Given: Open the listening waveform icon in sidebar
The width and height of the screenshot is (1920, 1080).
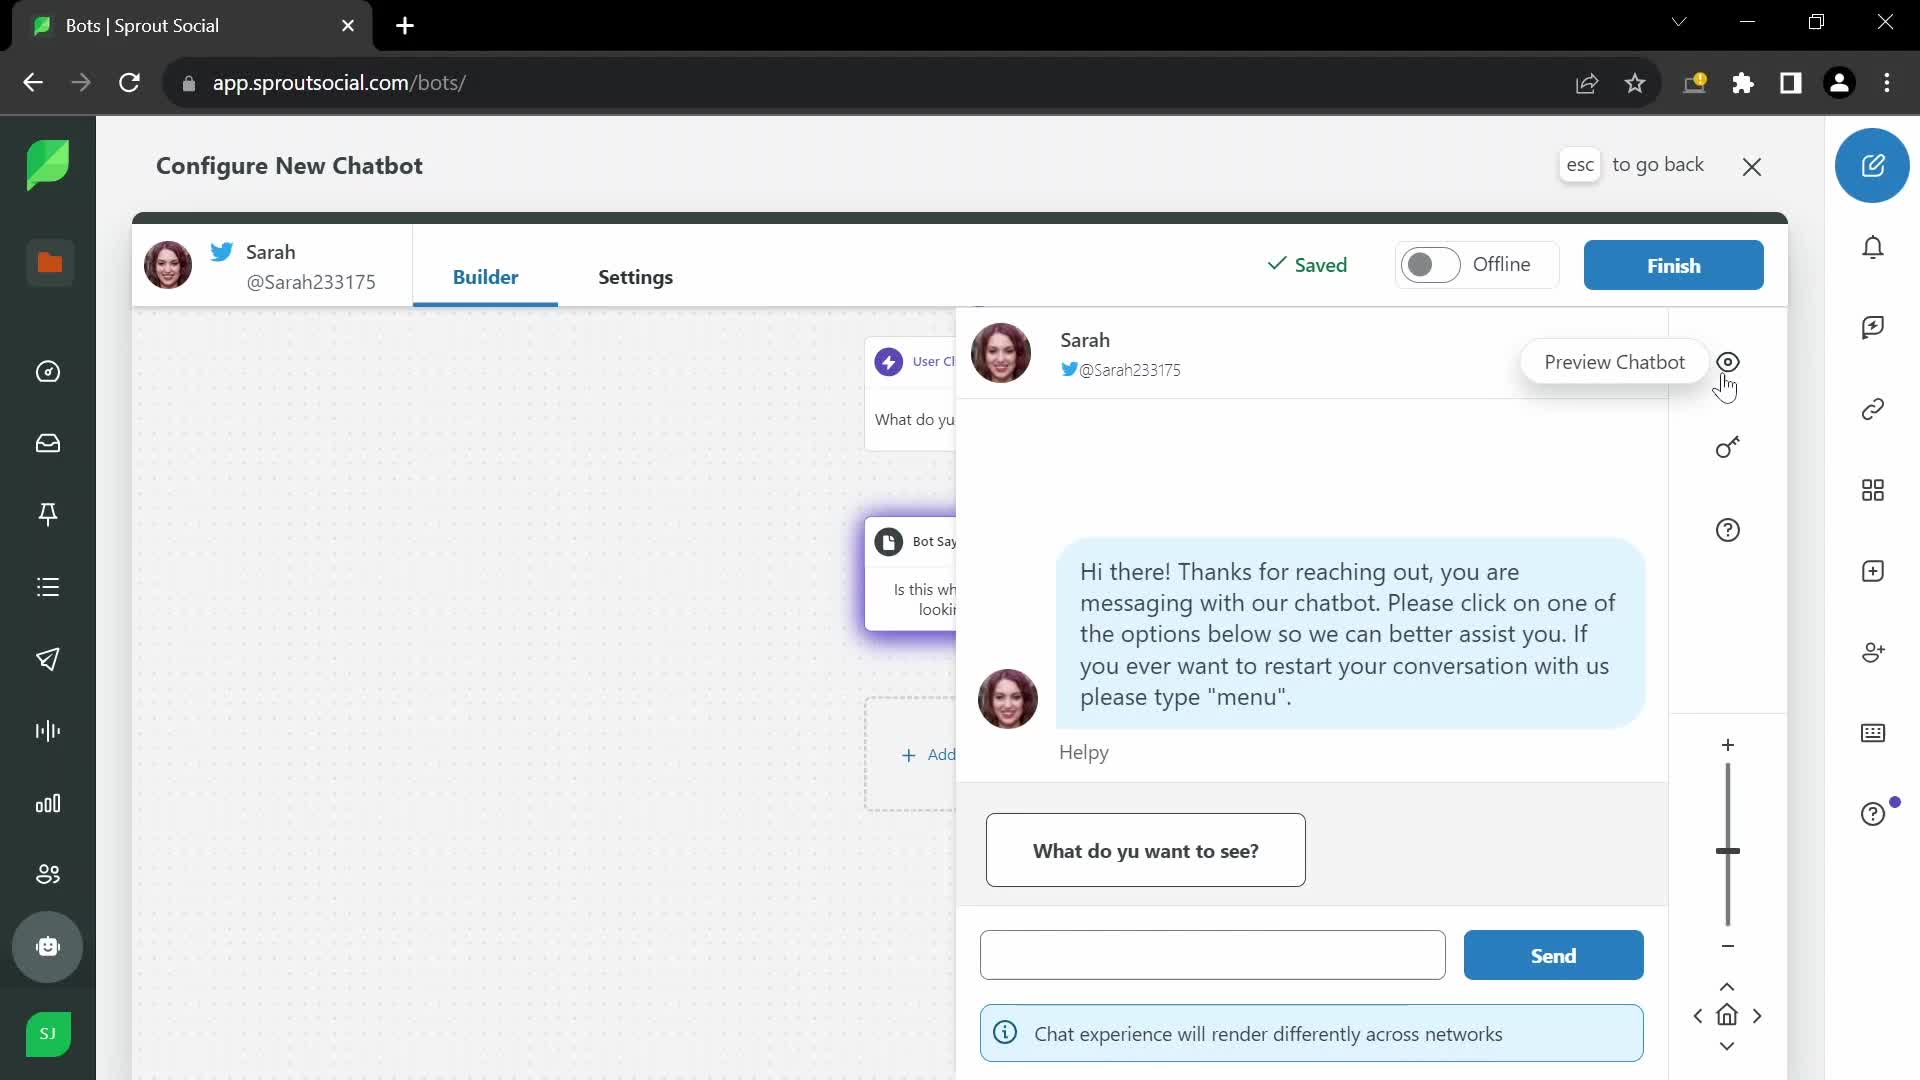Looking at the screenshot, I should point(48,731).
